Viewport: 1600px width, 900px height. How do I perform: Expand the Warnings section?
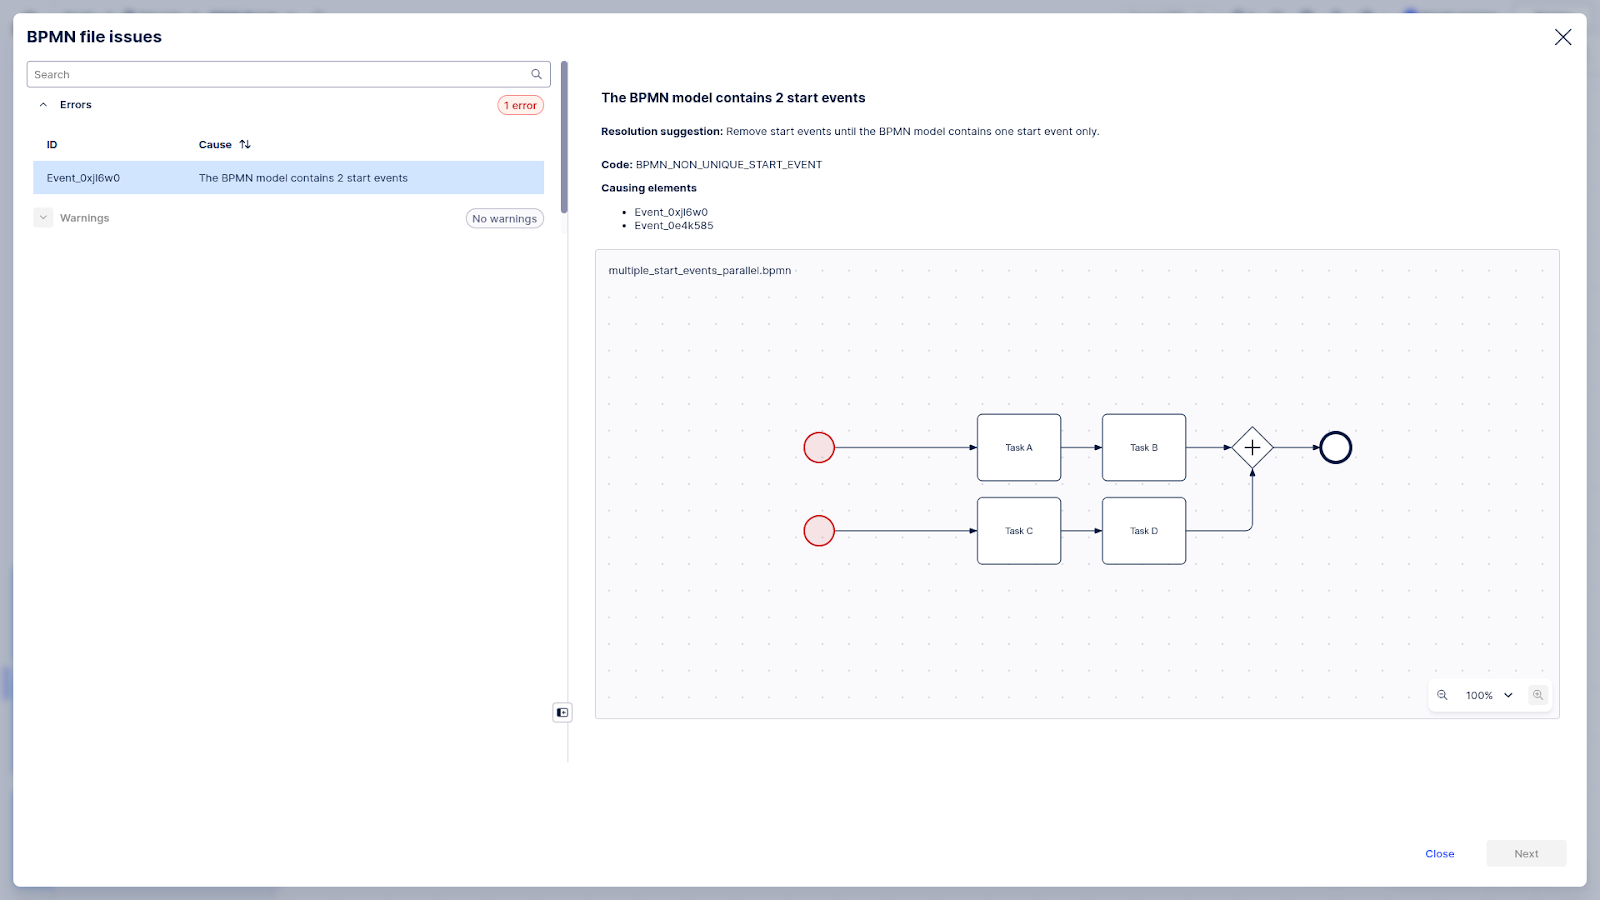(43, 218)
